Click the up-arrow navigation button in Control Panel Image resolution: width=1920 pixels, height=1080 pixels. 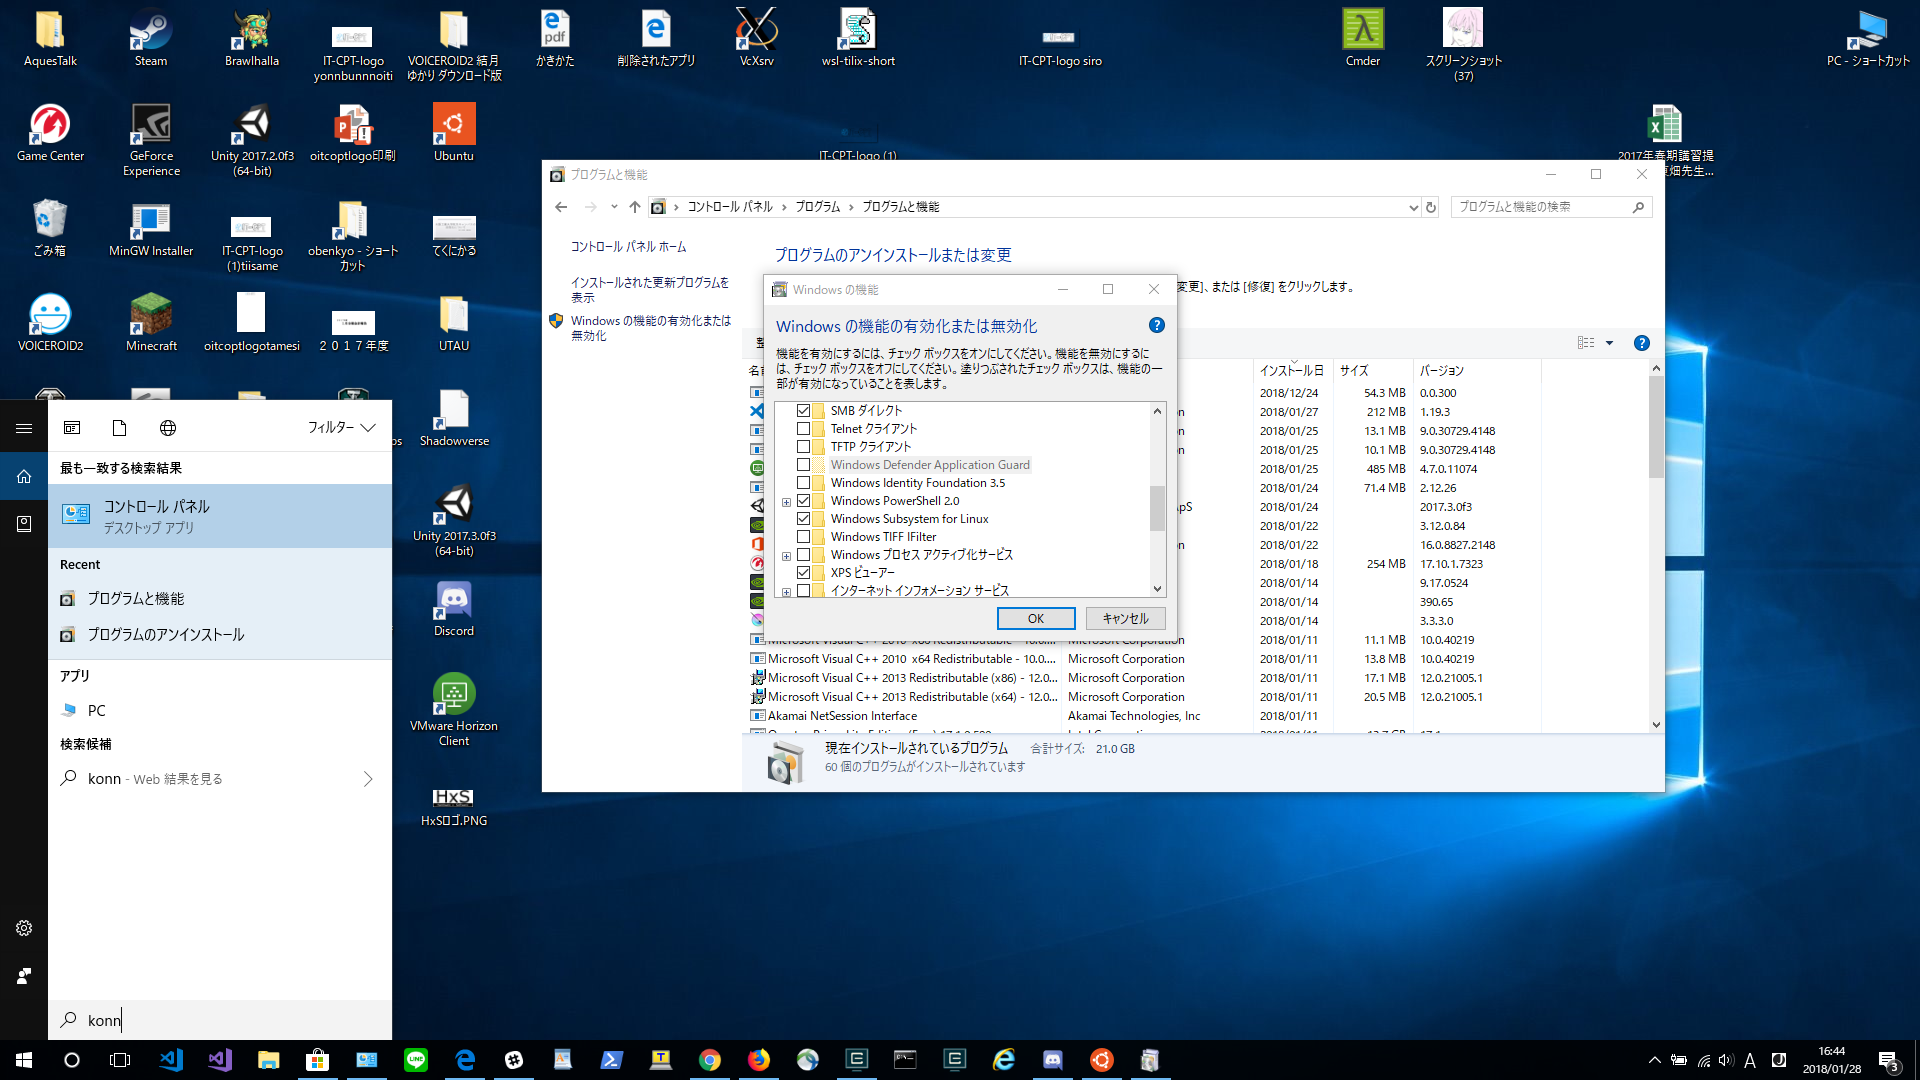point(634,207)
